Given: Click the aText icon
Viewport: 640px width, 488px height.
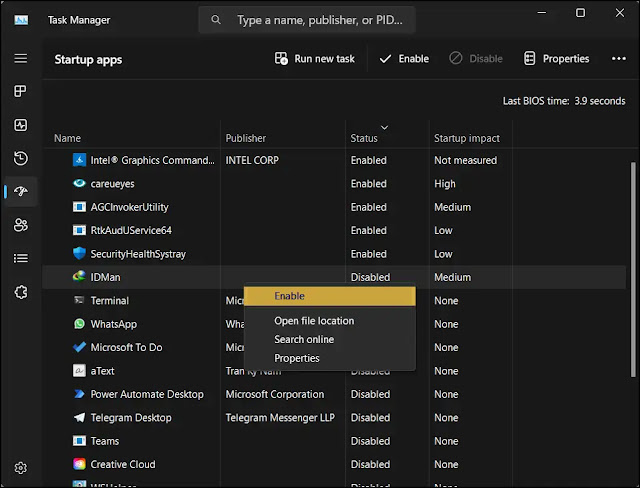Looking at the screenshot, I should point(79,370).
